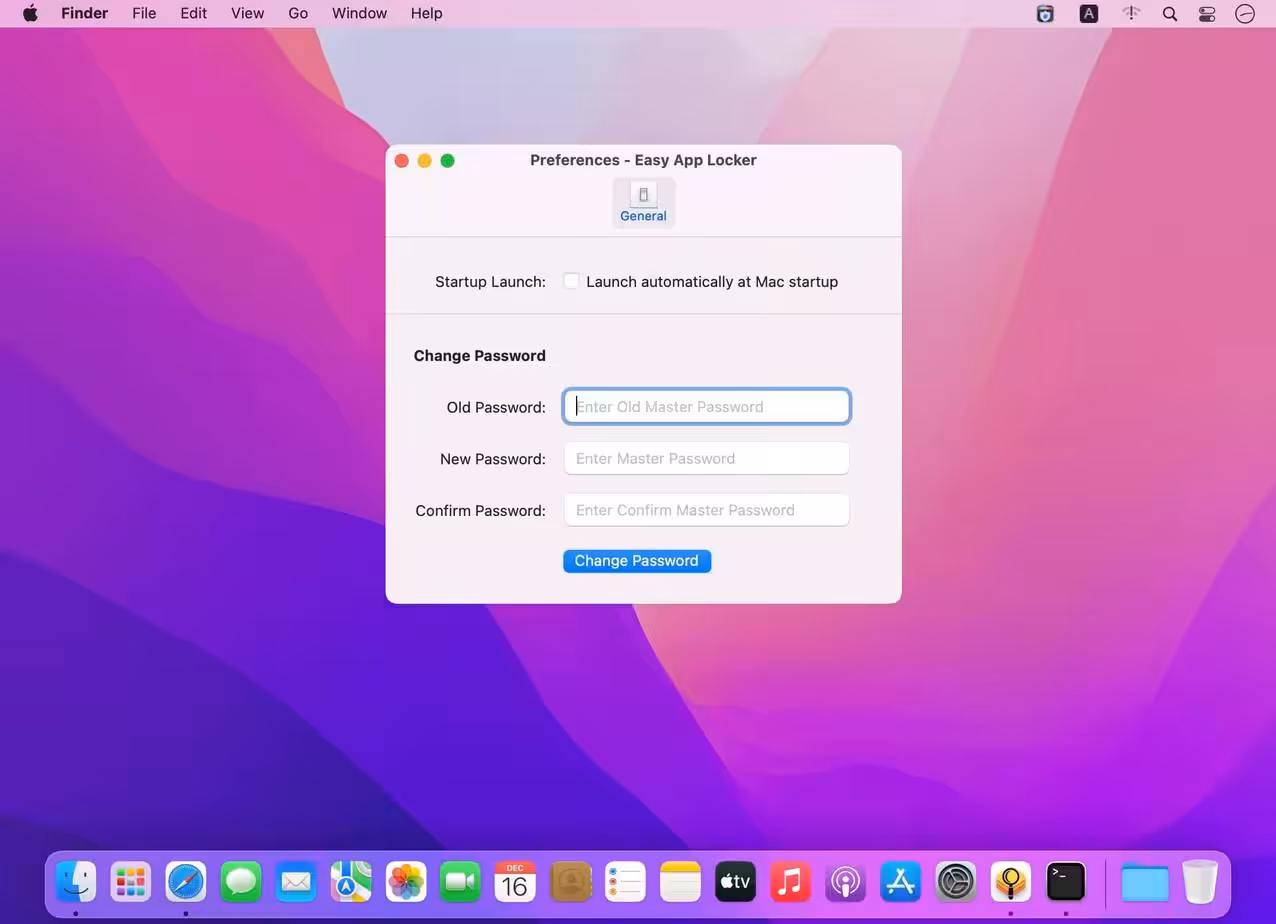Minimize the Easy App Locker window
1276x924 pixels.
coord(425,160)
